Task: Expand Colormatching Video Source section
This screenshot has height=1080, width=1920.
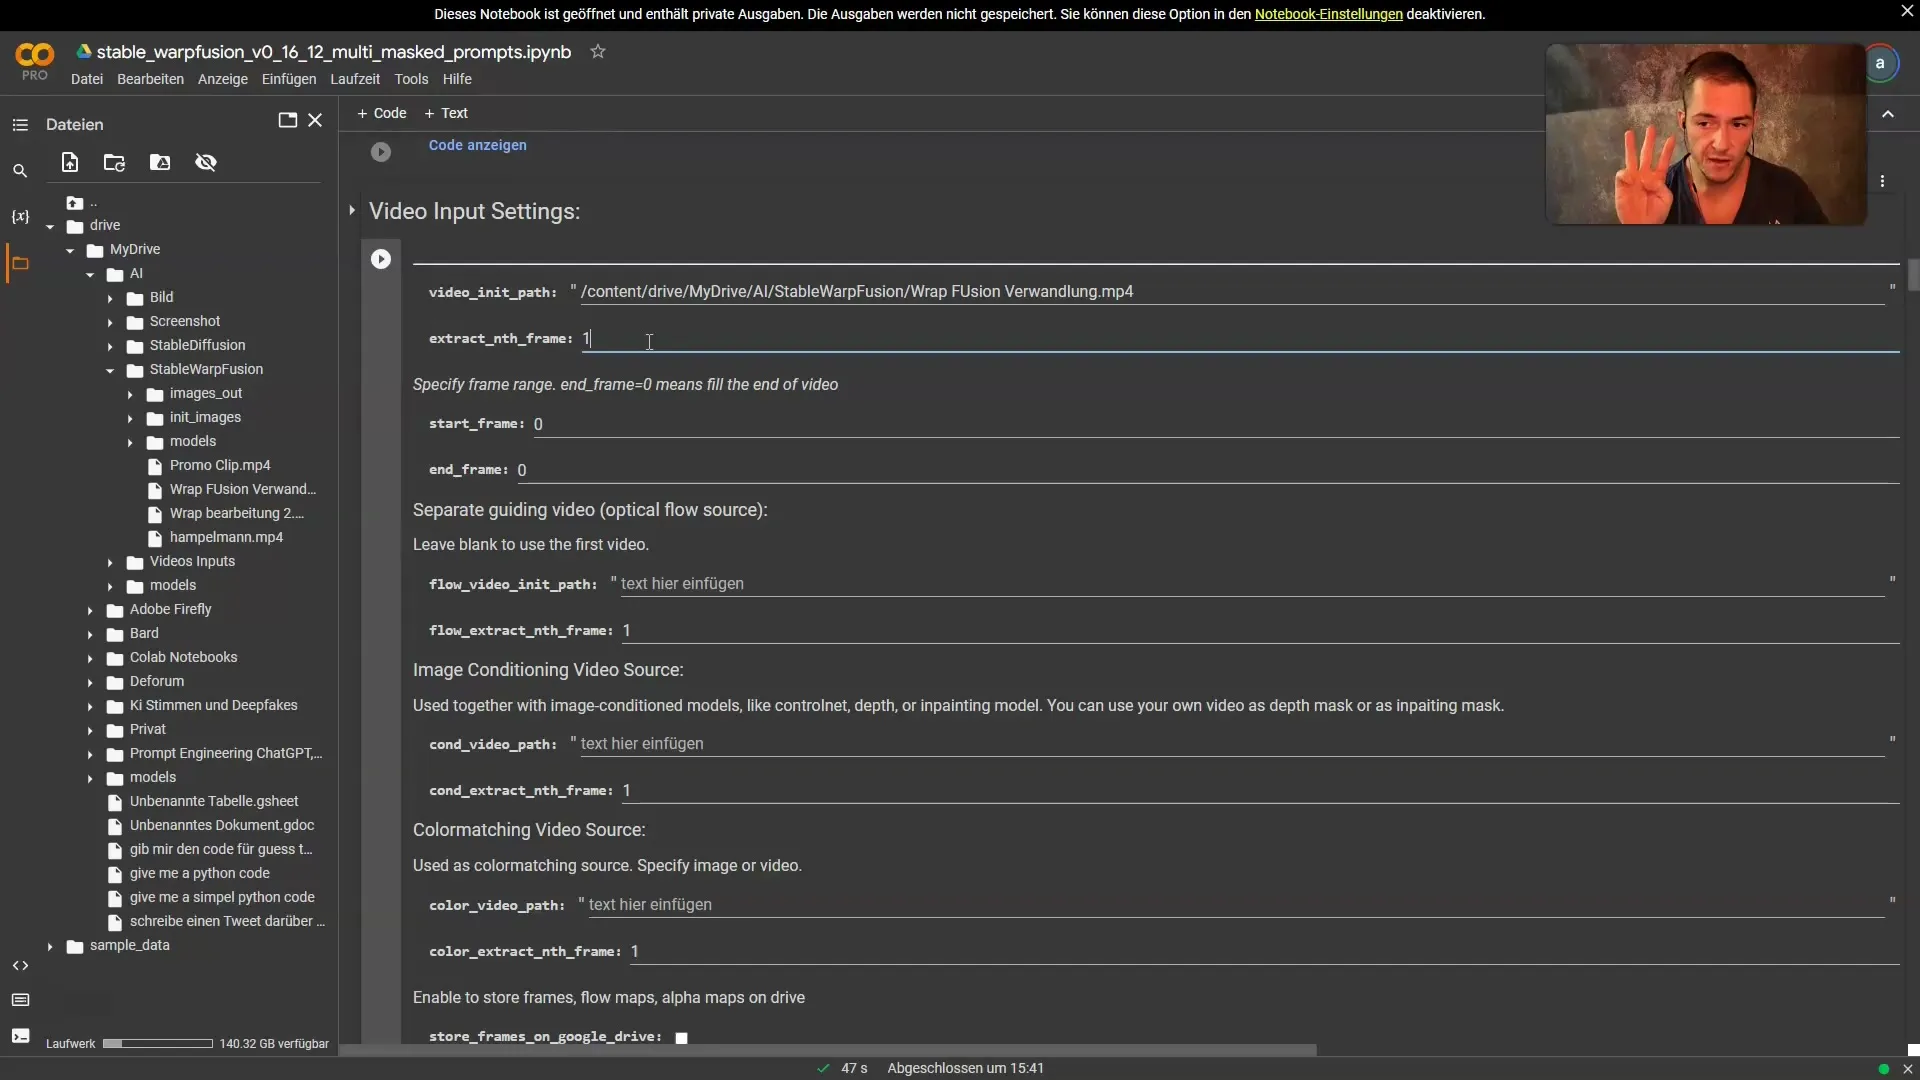Action: [x=527, y=829]
